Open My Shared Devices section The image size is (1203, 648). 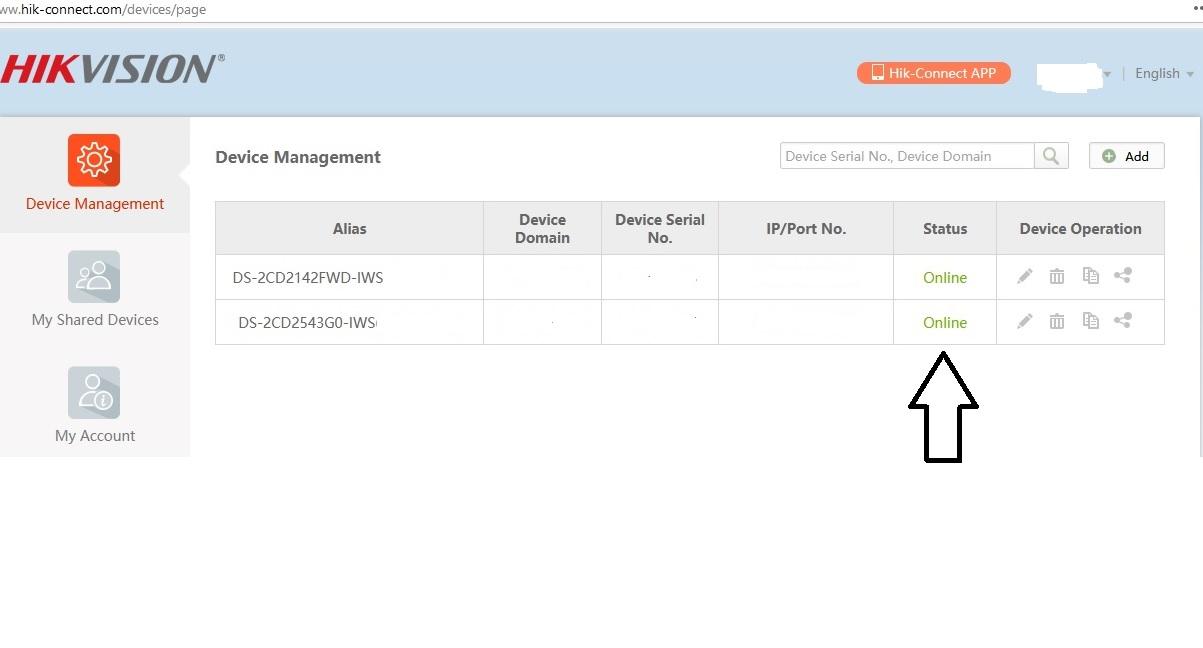tap(94, 290)
